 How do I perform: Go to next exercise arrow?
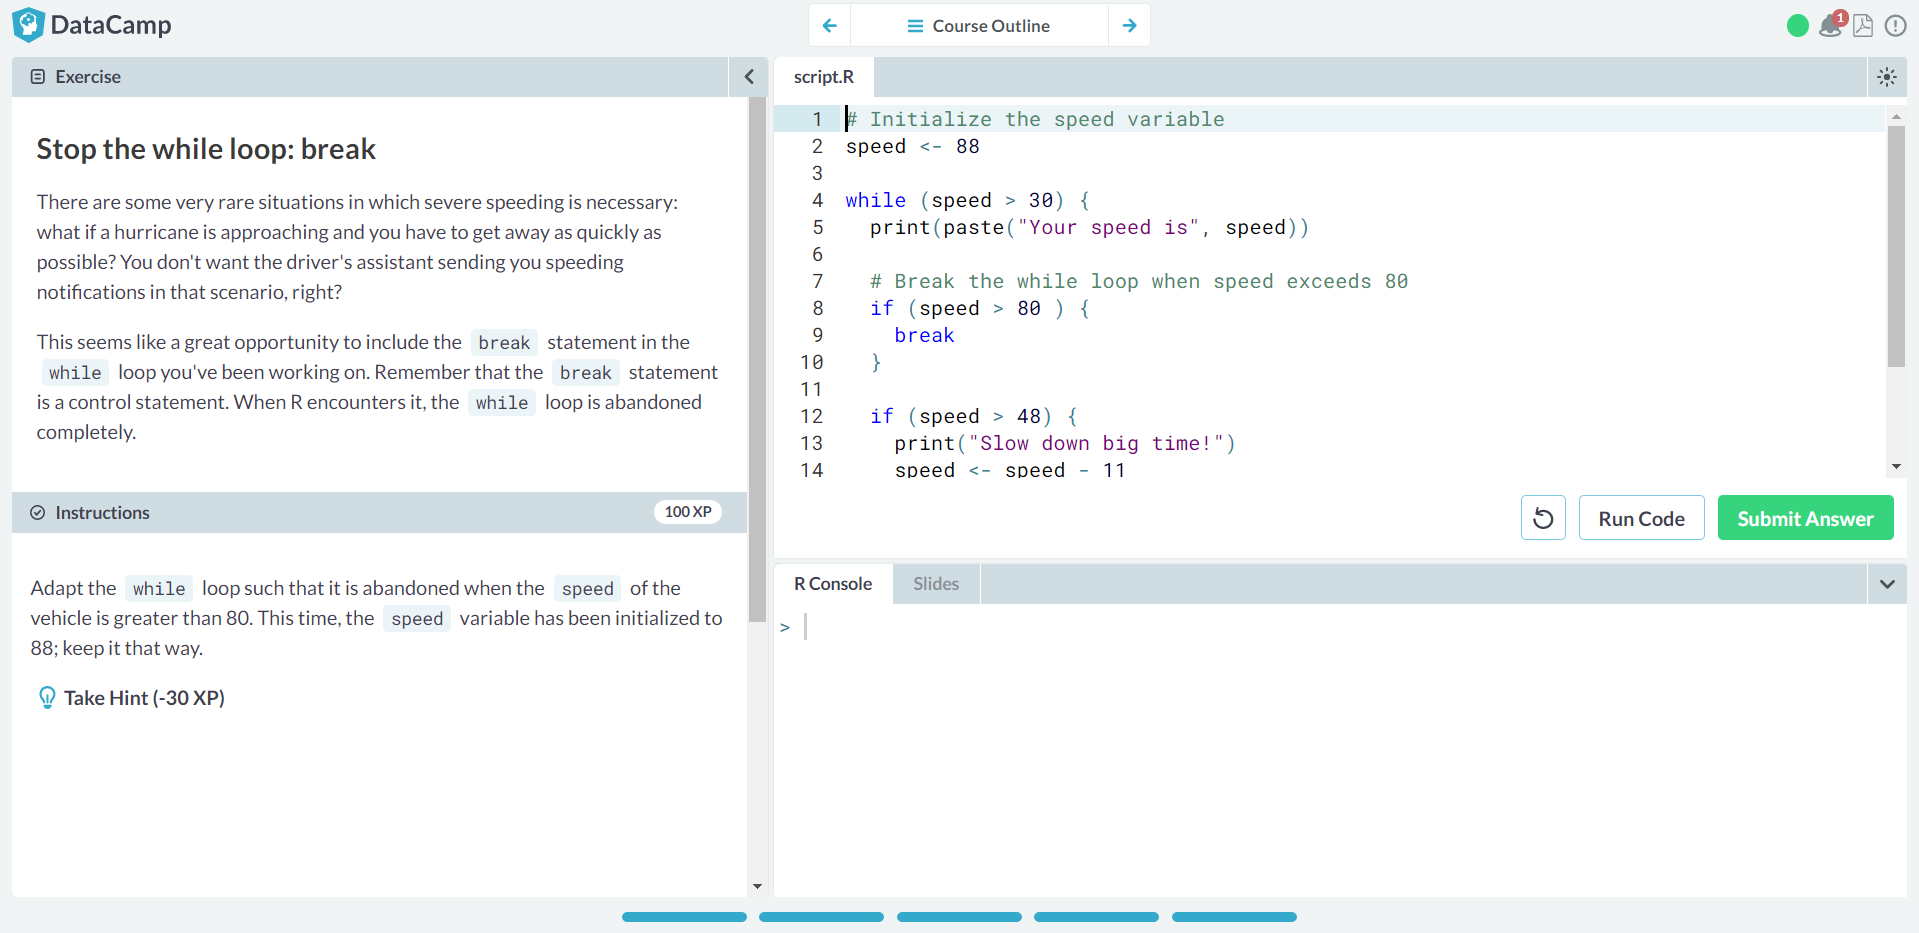point(1129,25)
